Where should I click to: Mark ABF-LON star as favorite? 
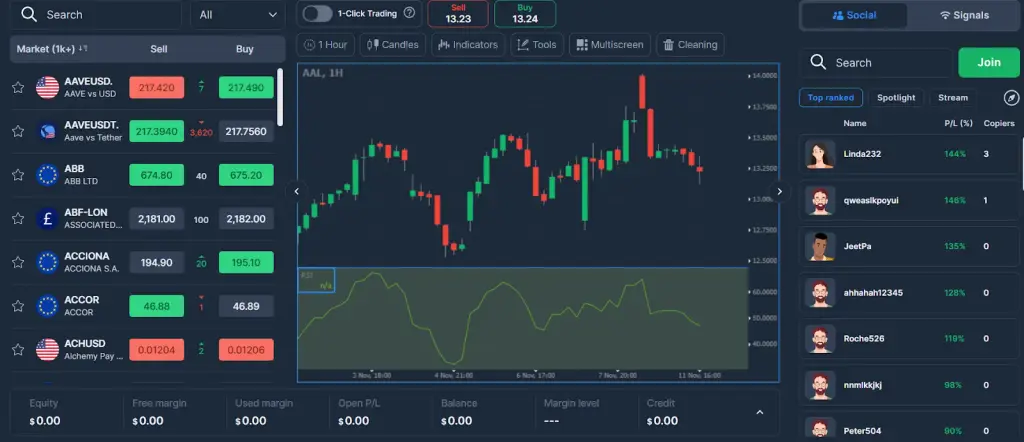18,219
